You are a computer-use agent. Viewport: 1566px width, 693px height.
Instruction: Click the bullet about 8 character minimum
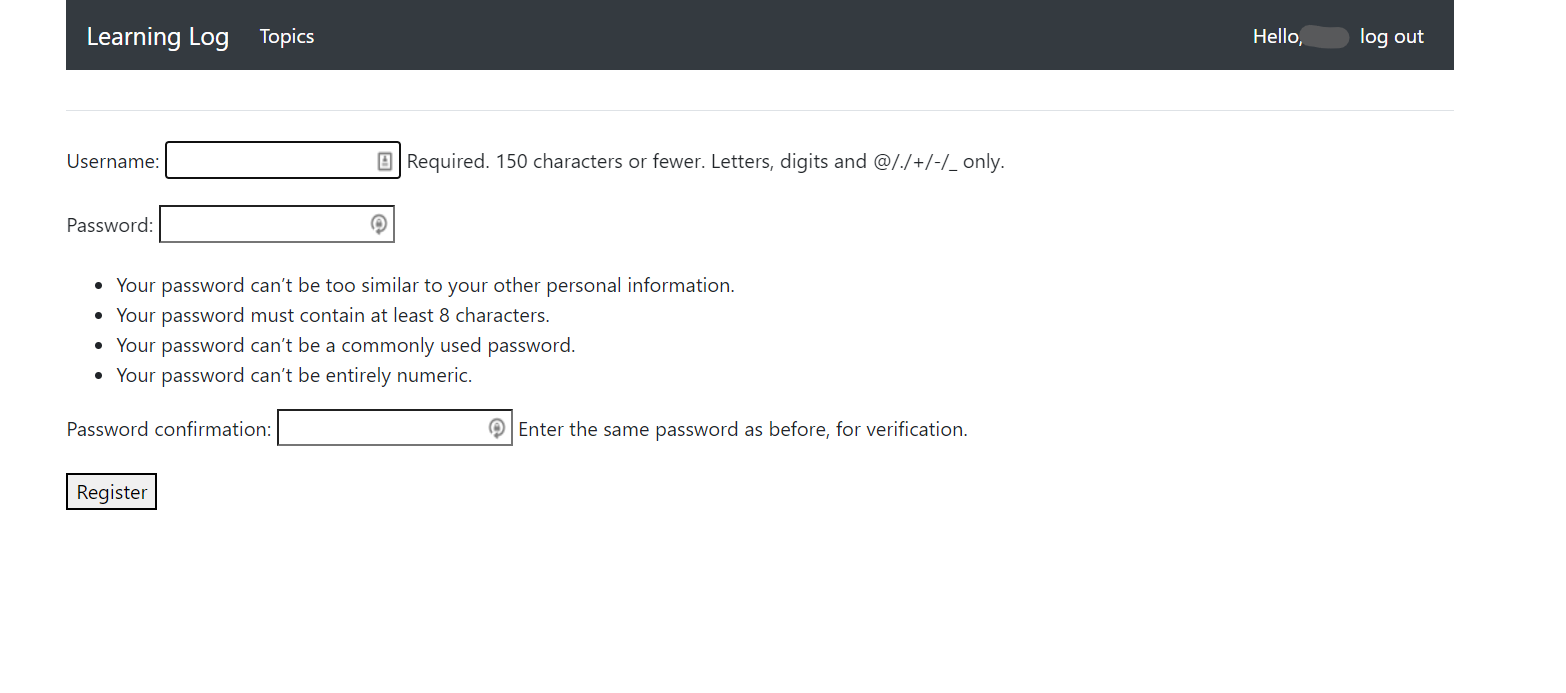[332, 315]
